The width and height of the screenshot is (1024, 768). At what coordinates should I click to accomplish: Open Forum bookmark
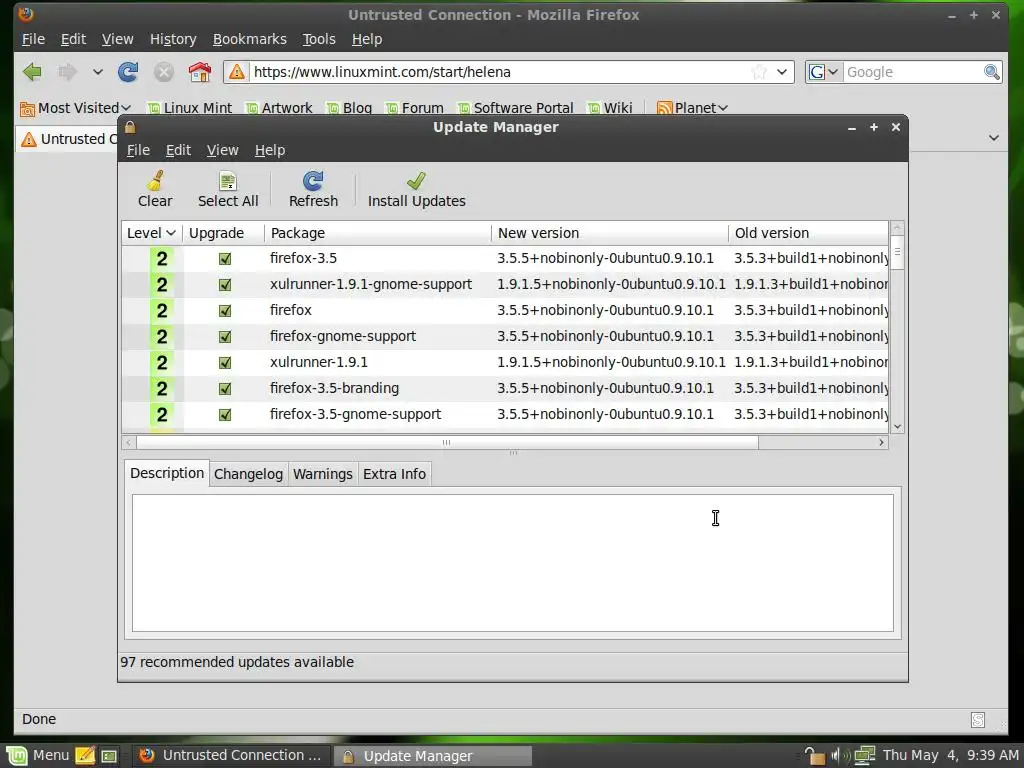(x=415, y=108)
